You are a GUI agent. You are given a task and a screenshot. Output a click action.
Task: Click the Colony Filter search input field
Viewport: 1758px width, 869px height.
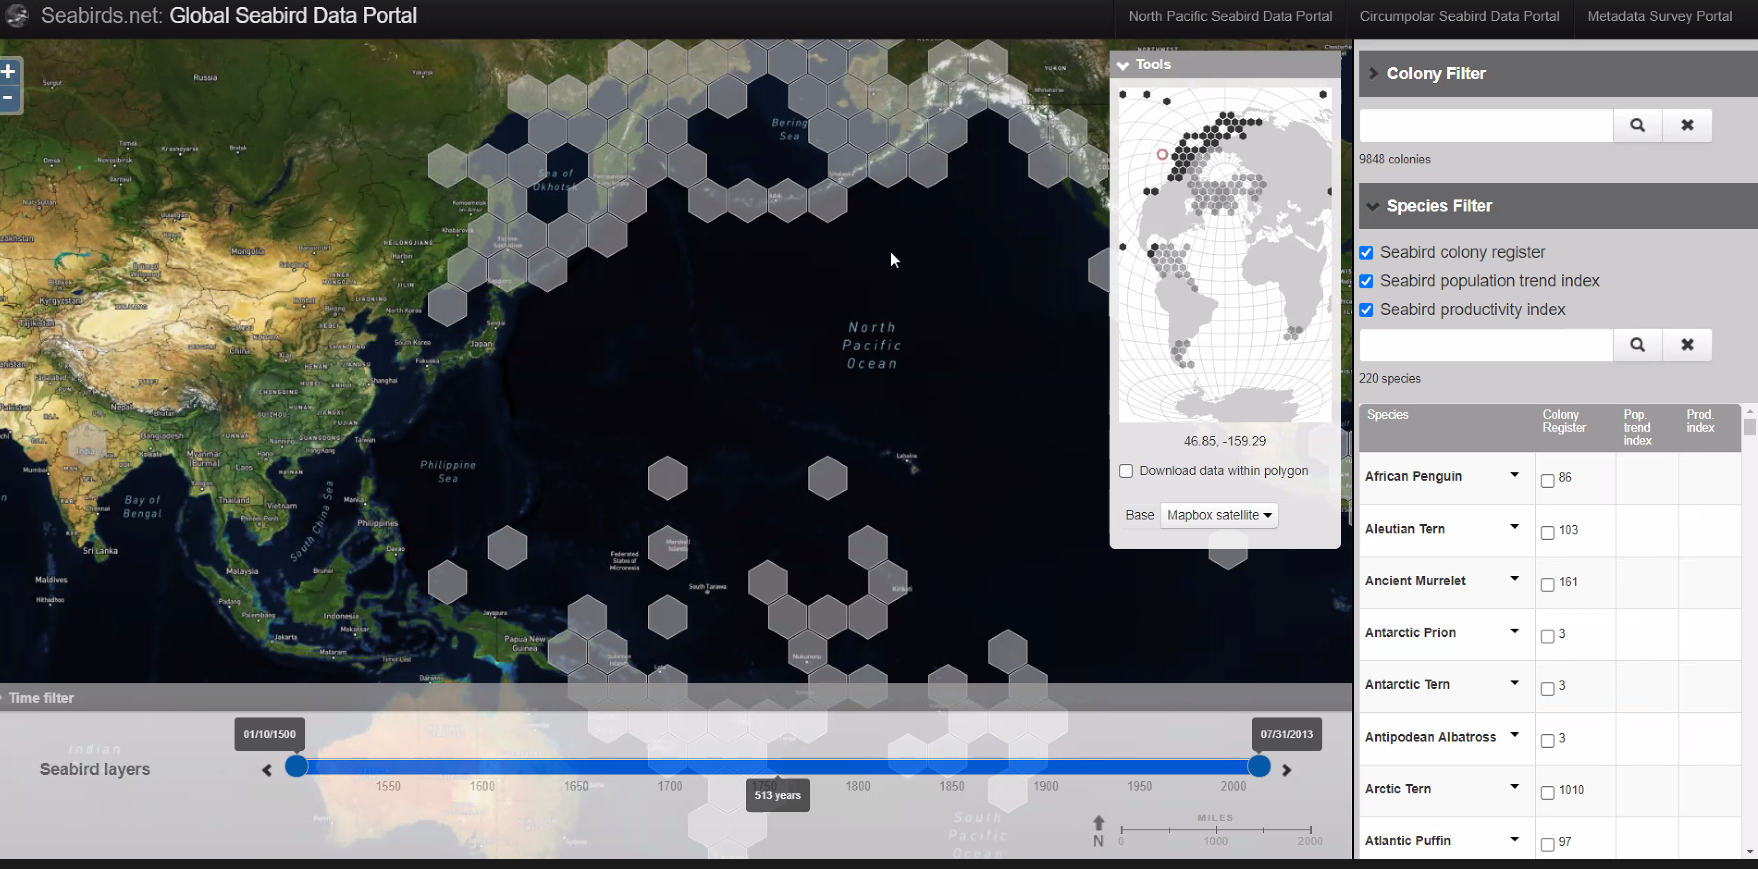1485,125
